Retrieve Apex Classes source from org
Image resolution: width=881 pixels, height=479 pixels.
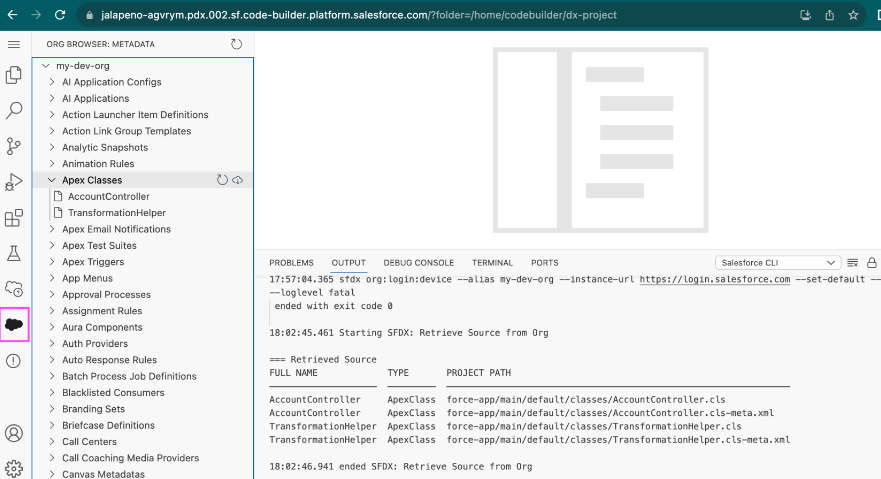tap(238, 180)
